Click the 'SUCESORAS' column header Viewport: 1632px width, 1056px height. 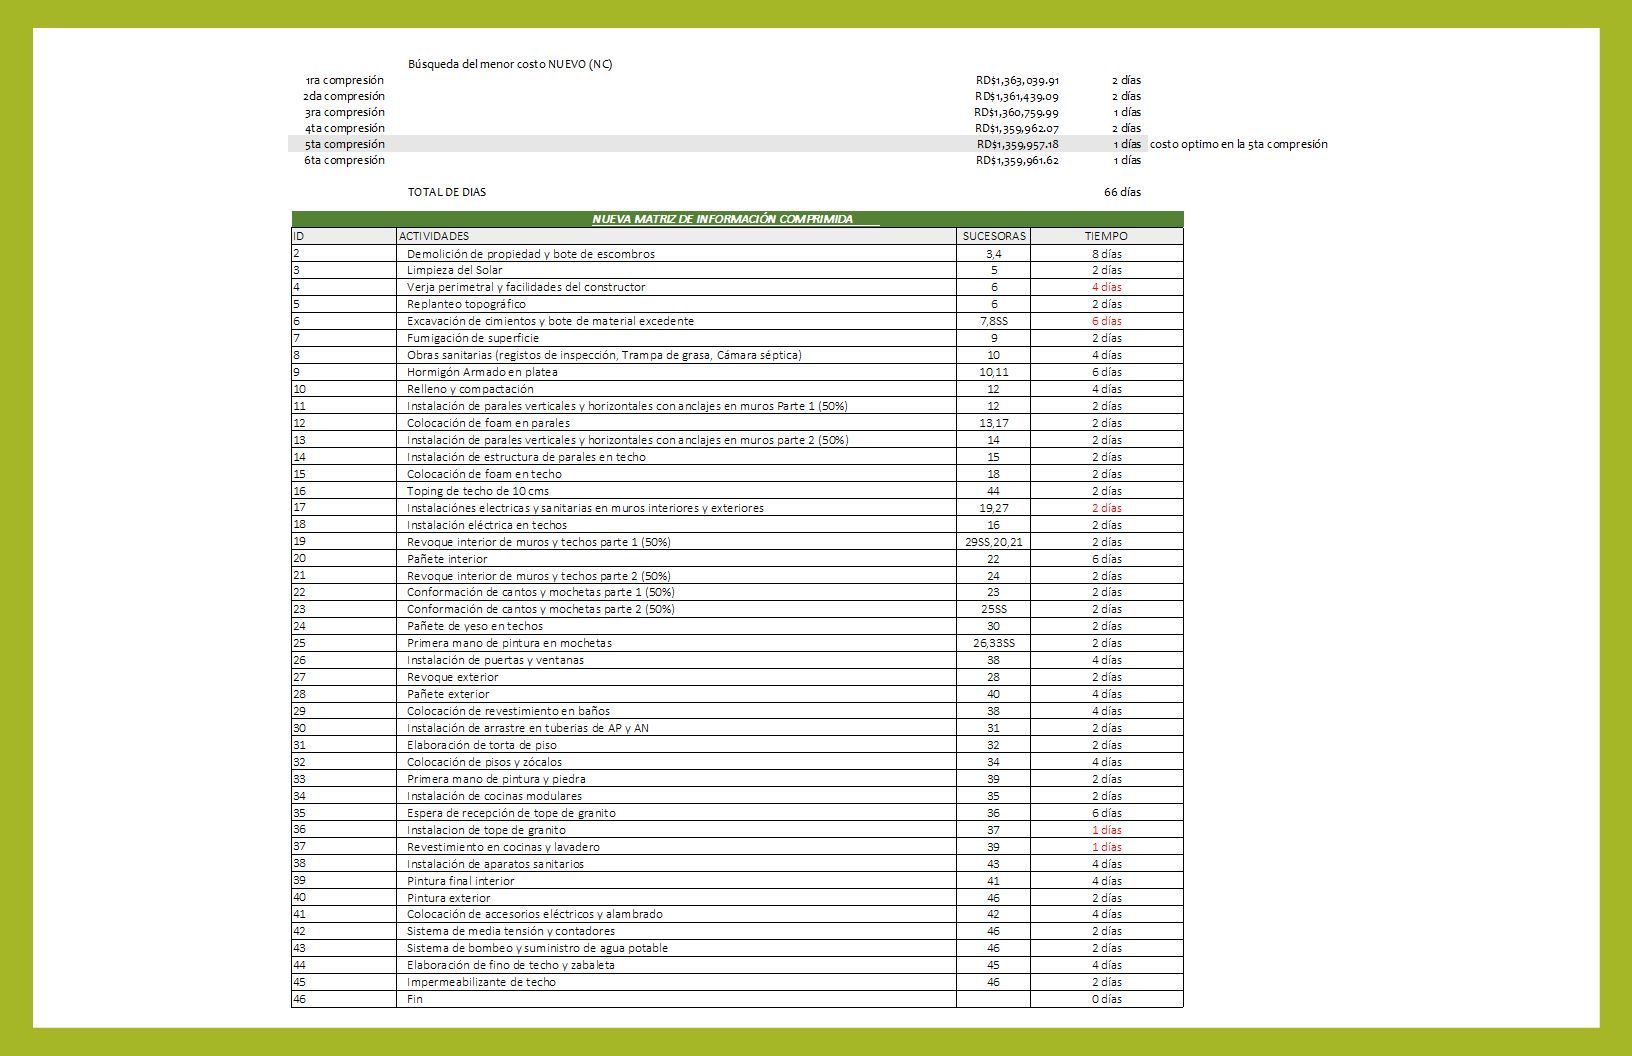993,236
